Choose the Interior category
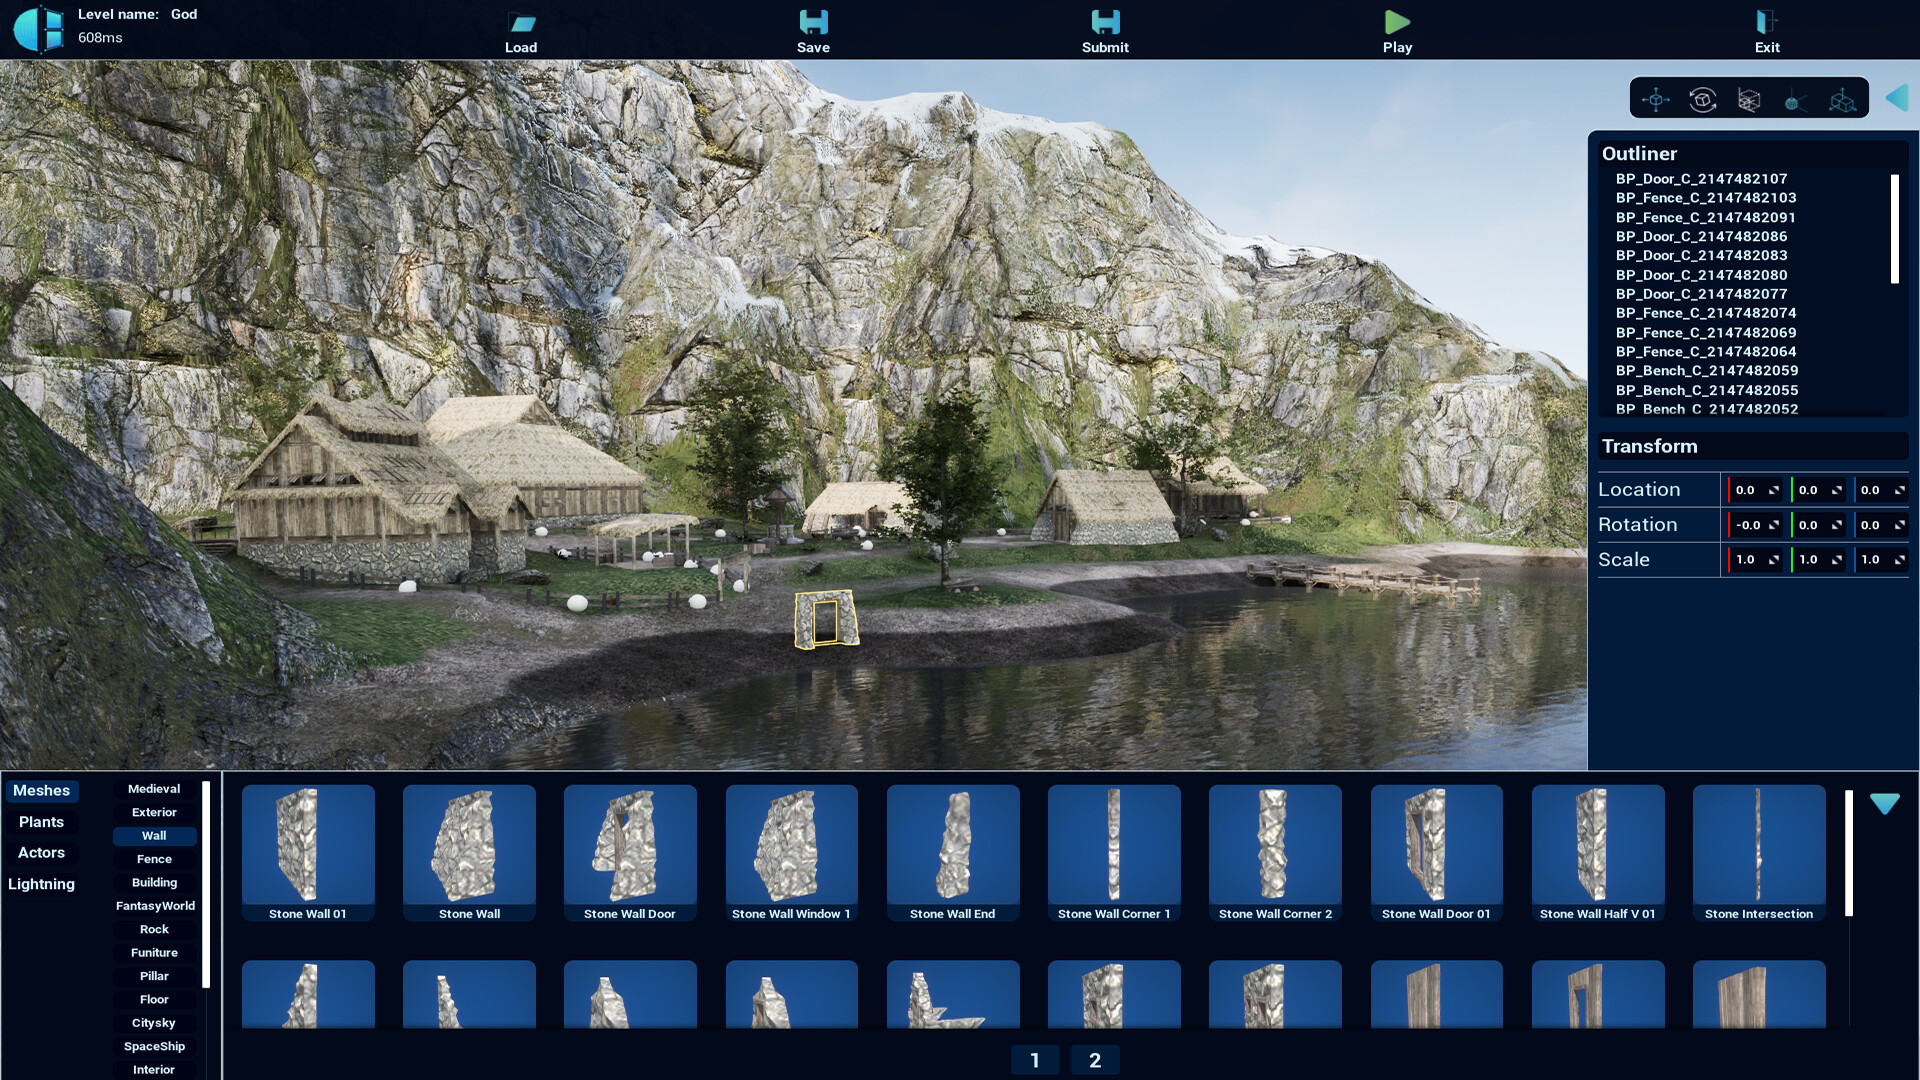This screenshot has height=1080, width=1920. point(154,1069)
